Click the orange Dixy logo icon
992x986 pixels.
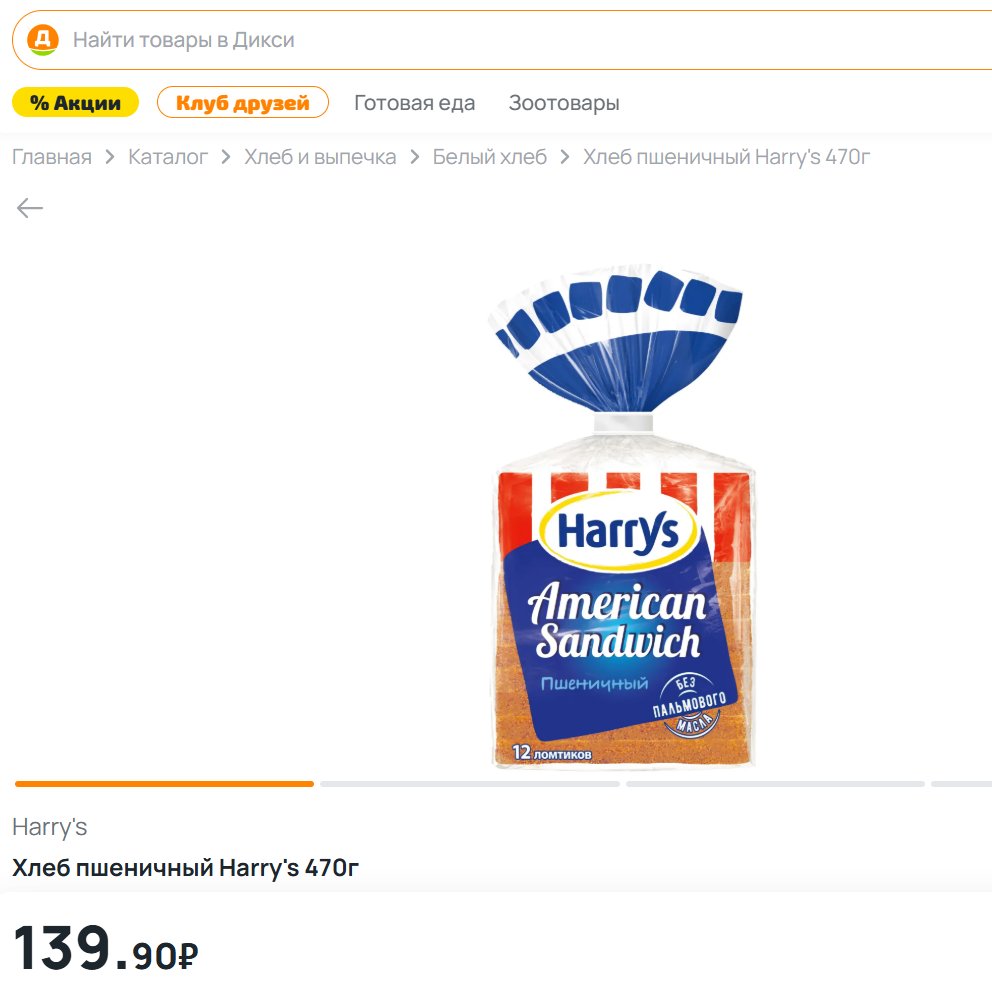pos(43,40)
